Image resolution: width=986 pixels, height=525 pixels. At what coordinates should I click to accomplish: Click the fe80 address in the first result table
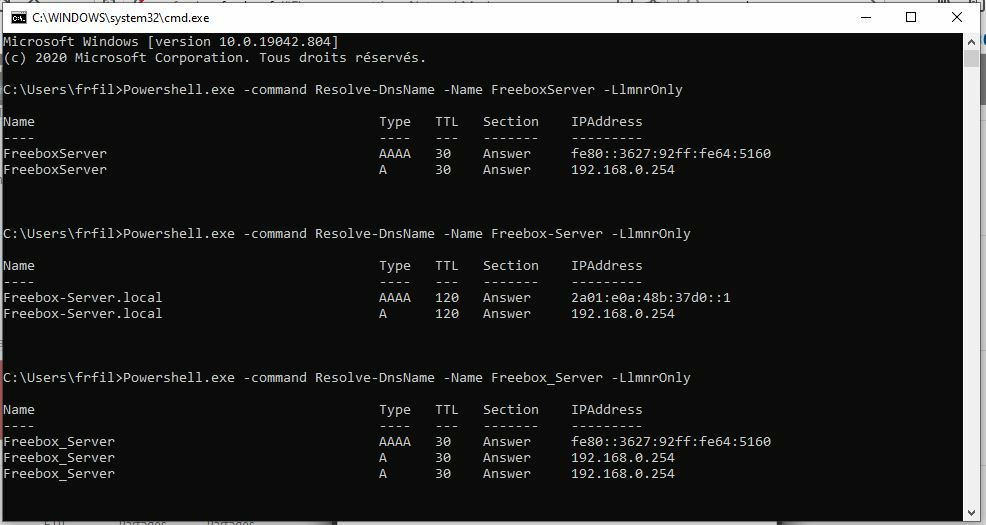pyautogui.click(x=671, y=154)
